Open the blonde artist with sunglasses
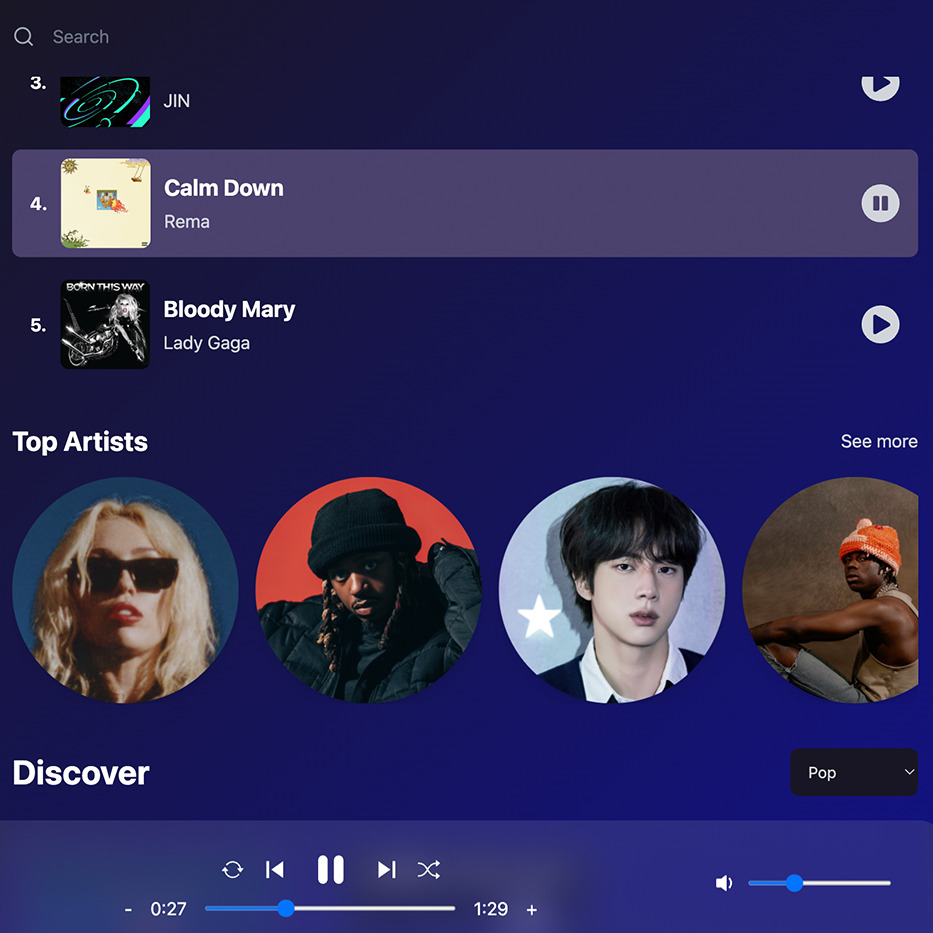933x933 pixels. (x=126, y=590)
